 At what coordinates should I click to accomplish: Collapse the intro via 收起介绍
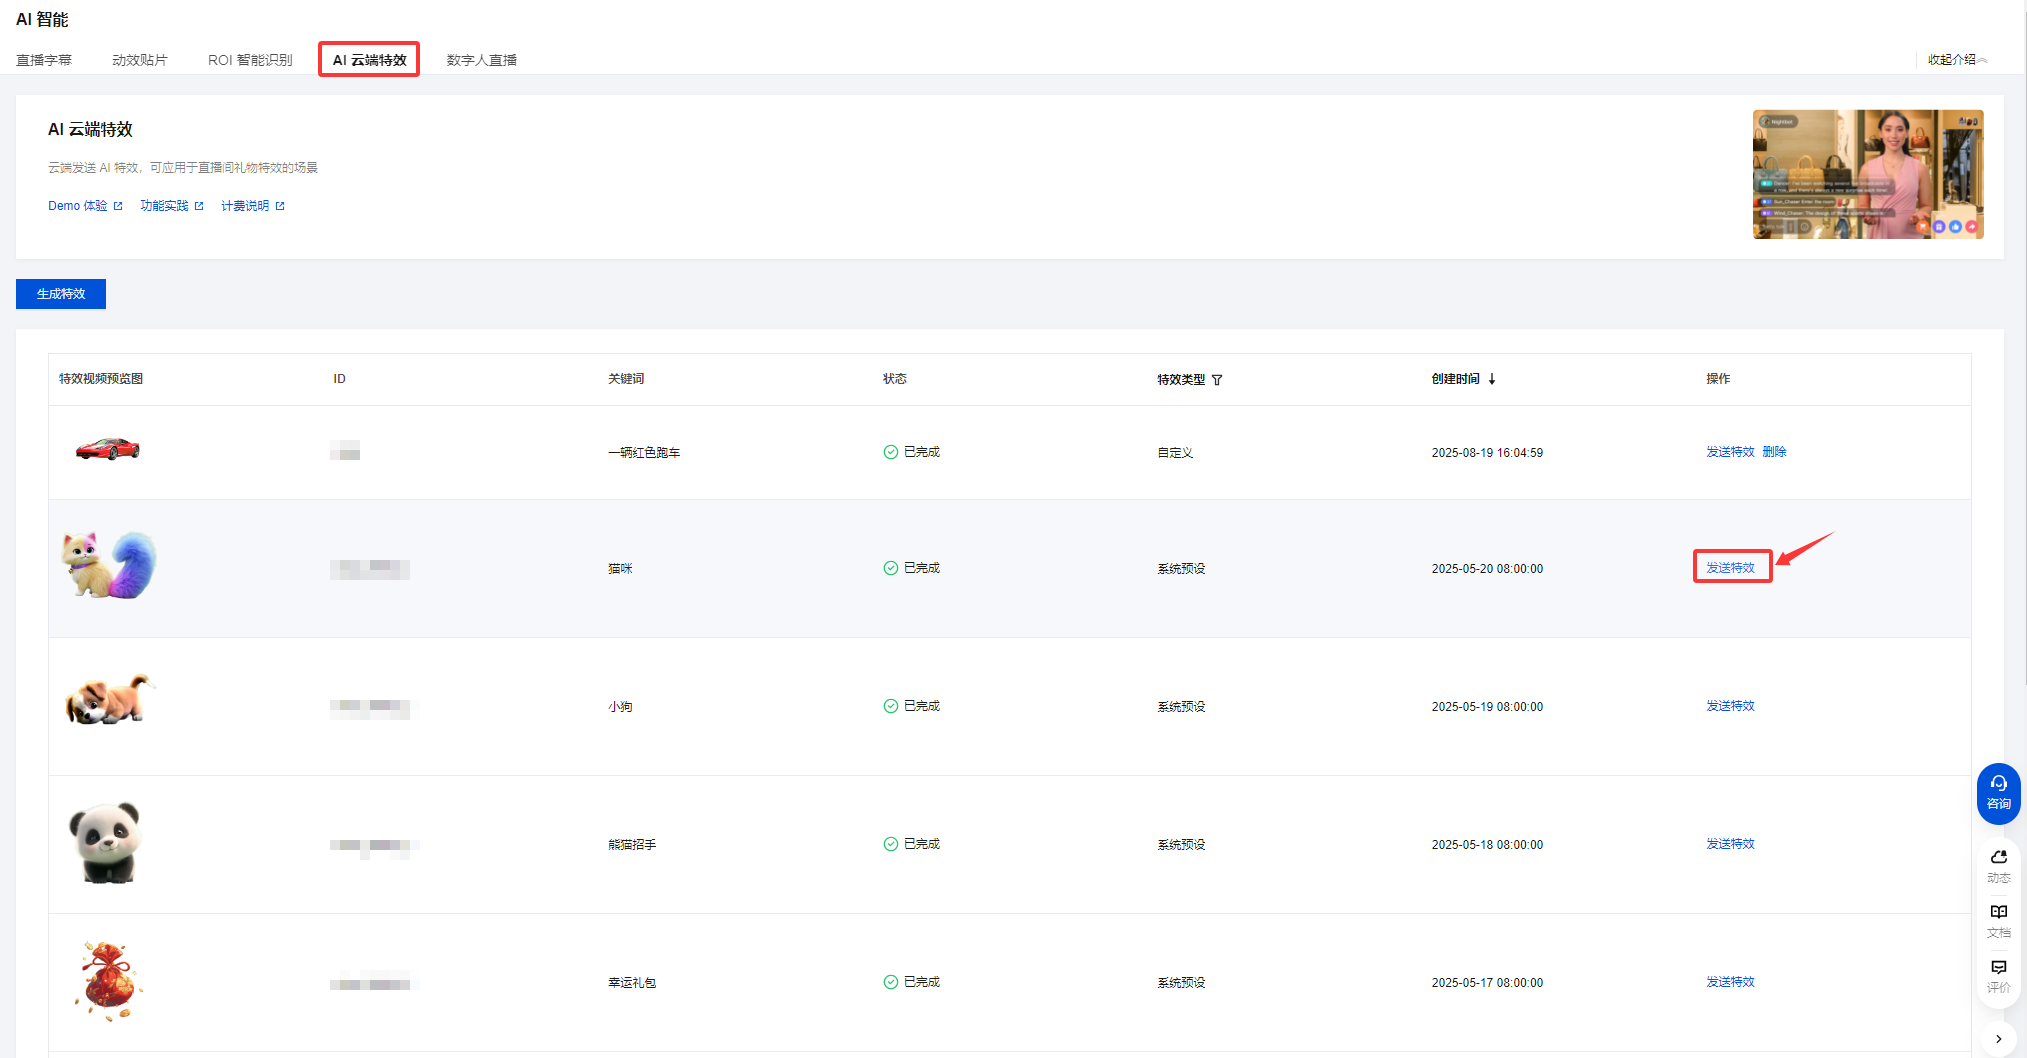click(1957, 60)
